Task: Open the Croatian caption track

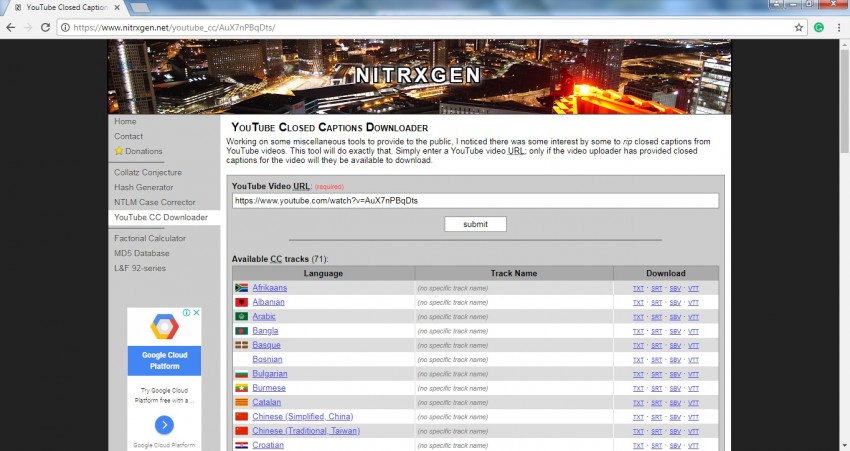Action: tap(268, 445)
